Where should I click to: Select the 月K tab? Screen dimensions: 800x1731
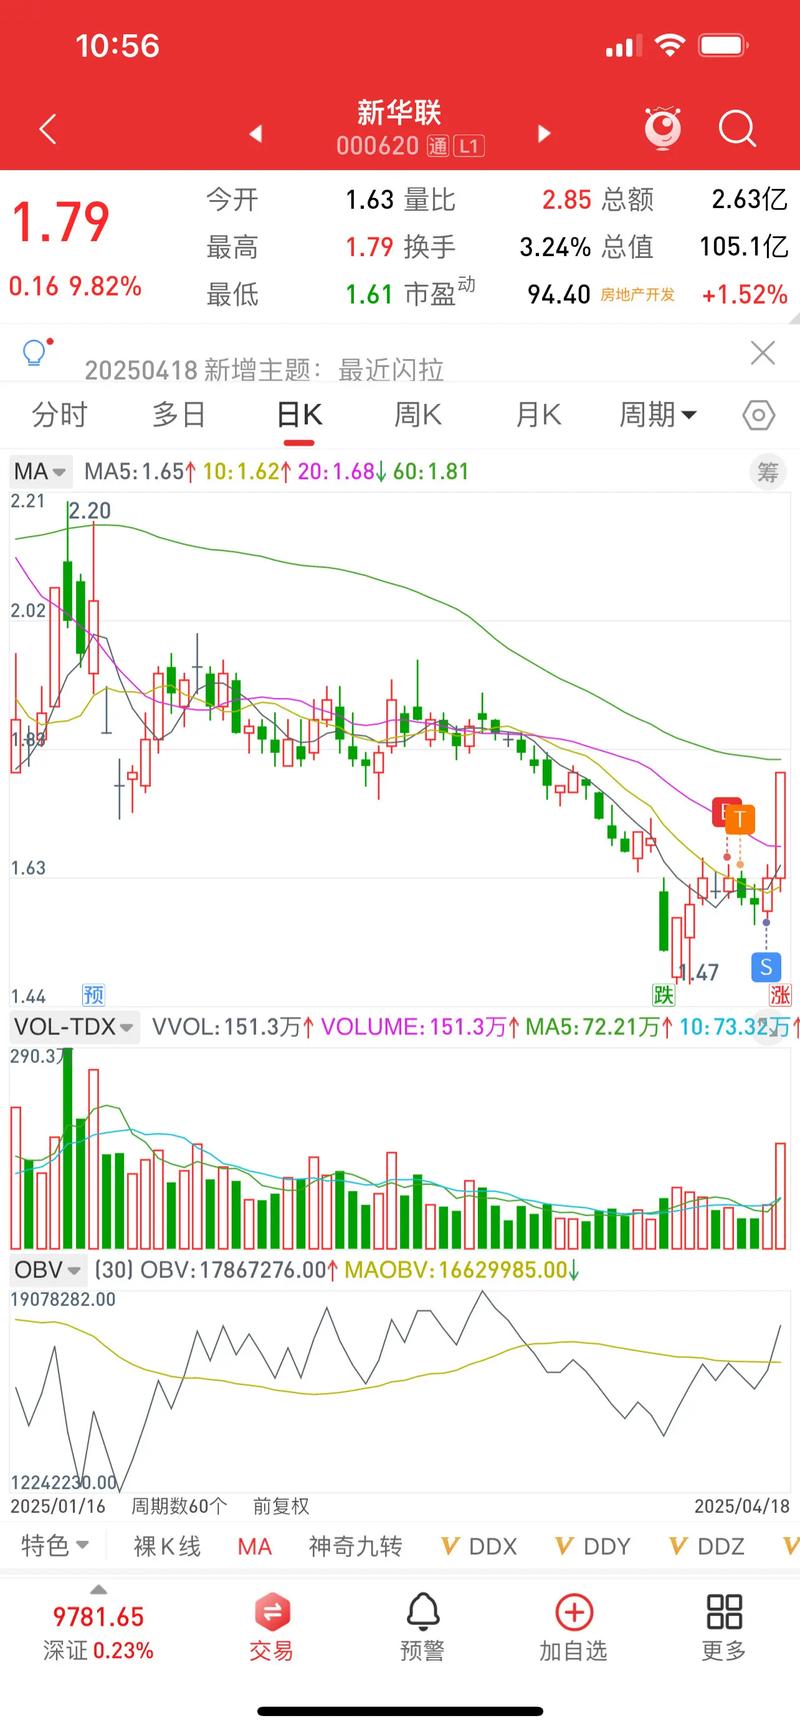(x=538, y=415)
